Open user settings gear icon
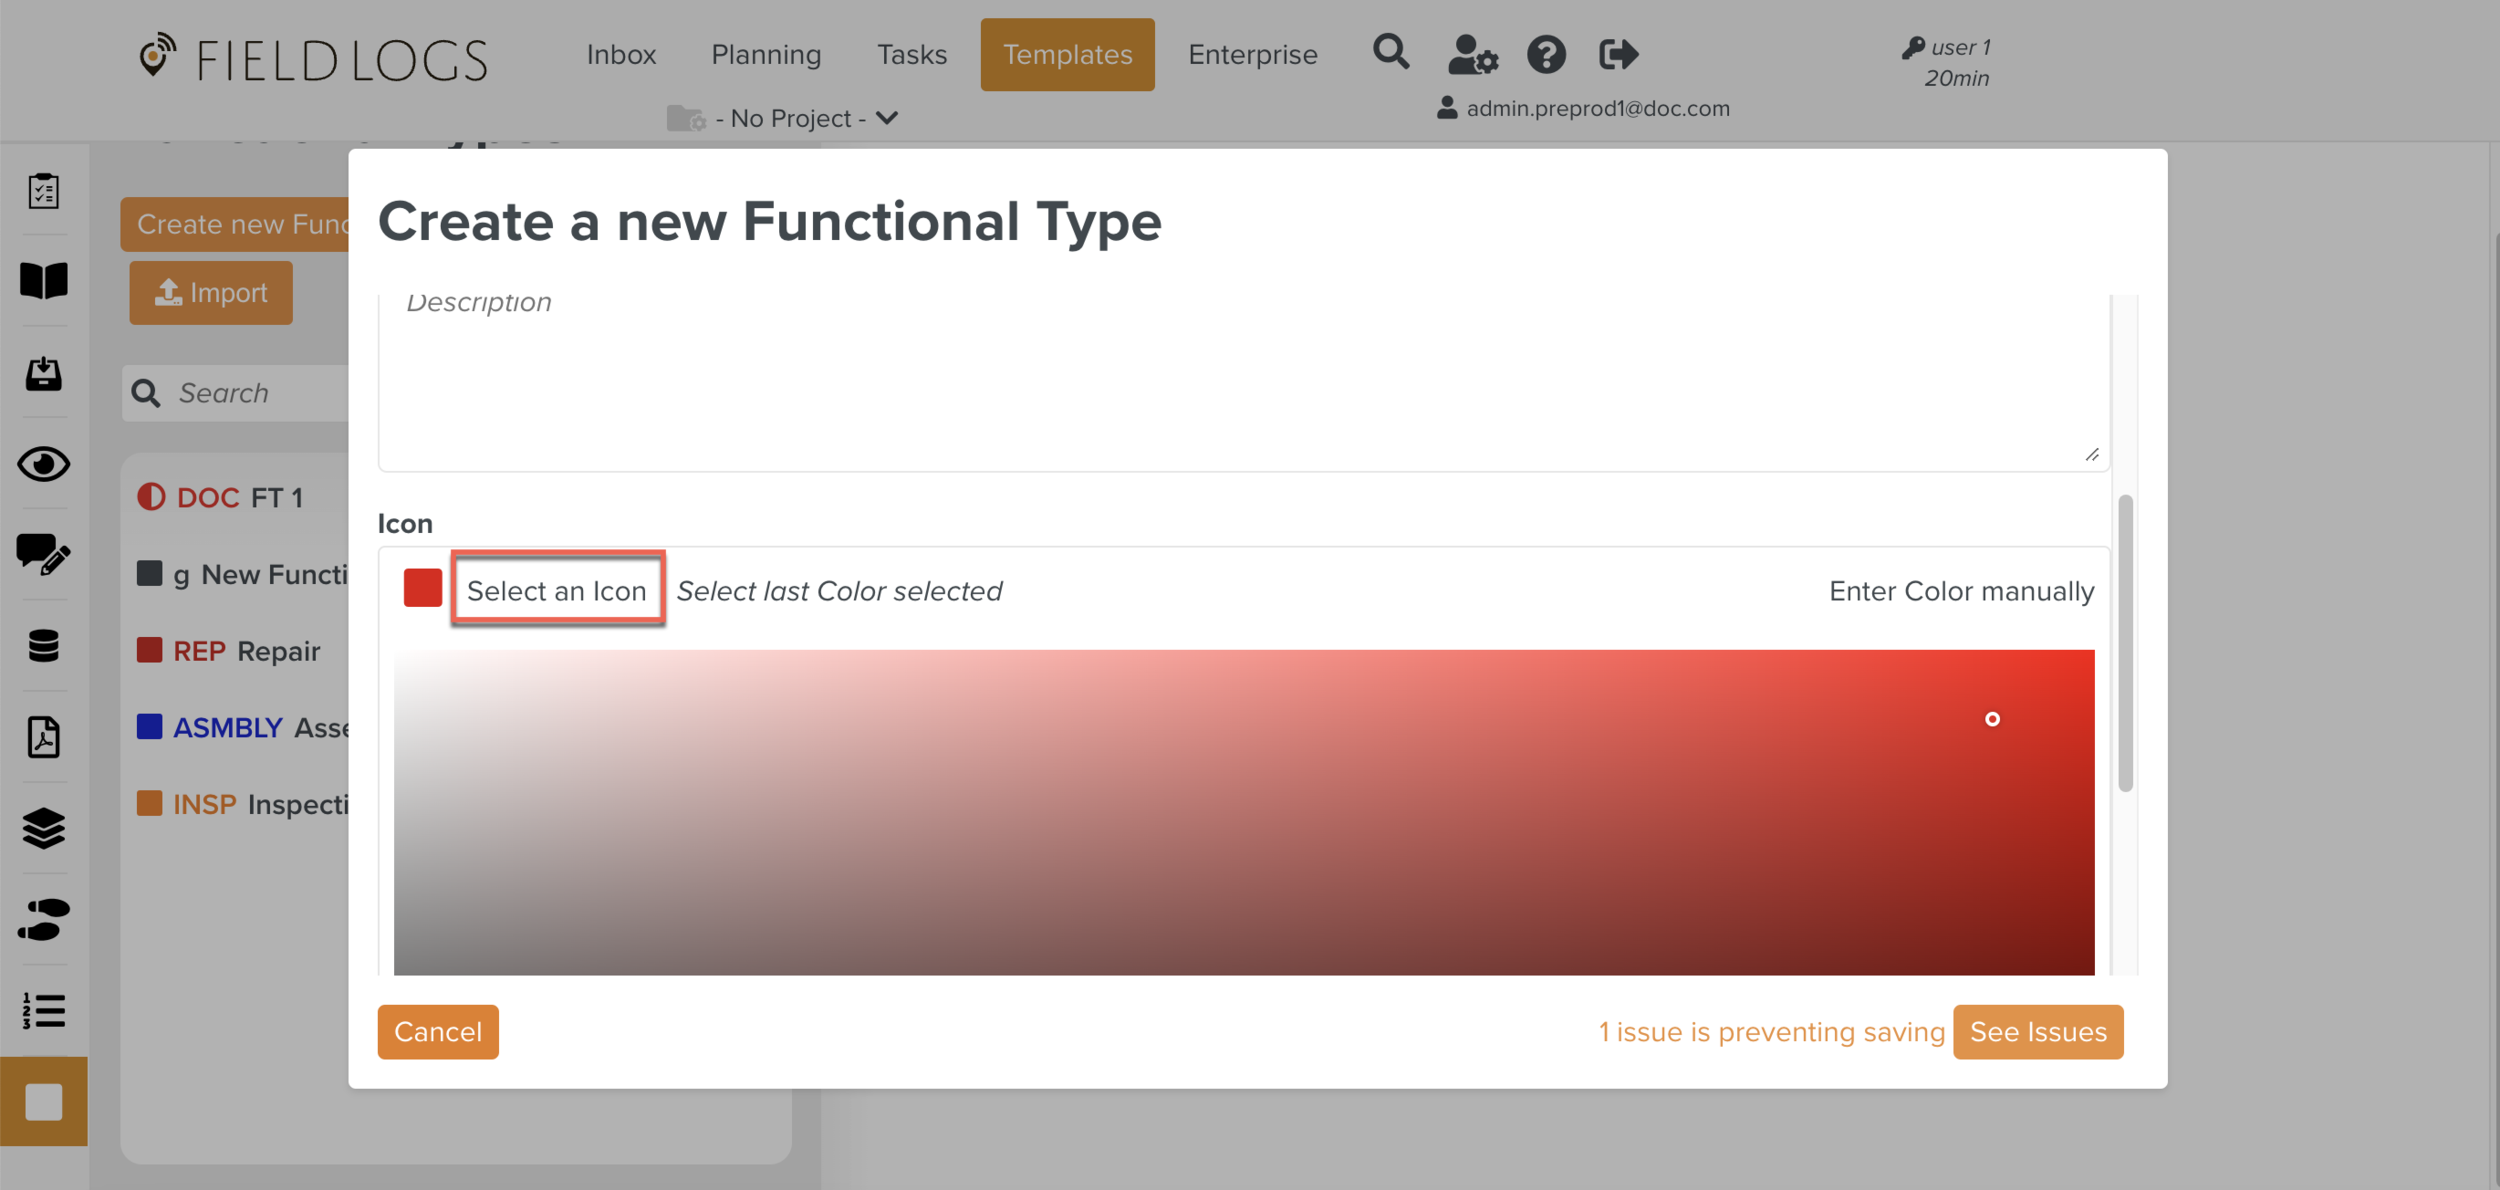This screenshot has height=1190, width=2500. click(1472, 55)
